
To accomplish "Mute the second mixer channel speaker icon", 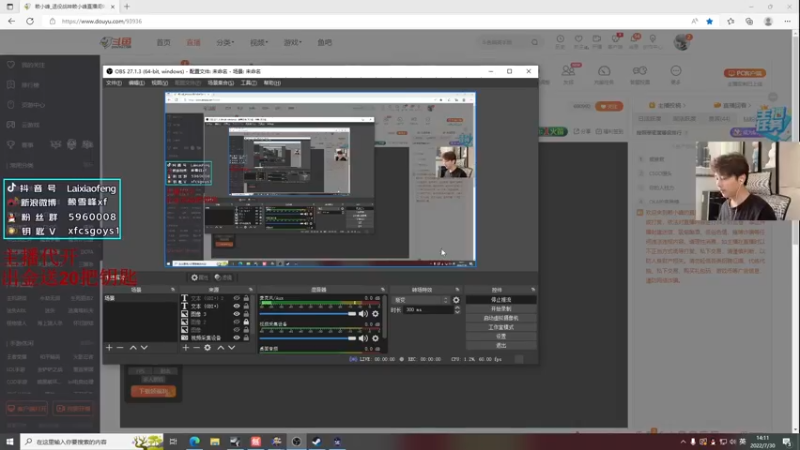I will pos(363,338).
